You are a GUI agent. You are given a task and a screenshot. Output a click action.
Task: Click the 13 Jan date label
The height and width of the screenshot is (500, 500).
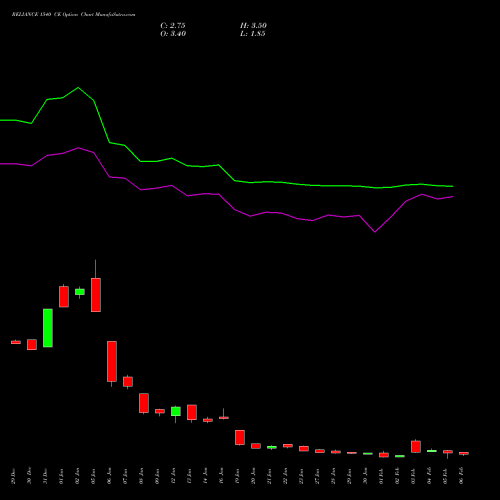(x=189, y=476)
